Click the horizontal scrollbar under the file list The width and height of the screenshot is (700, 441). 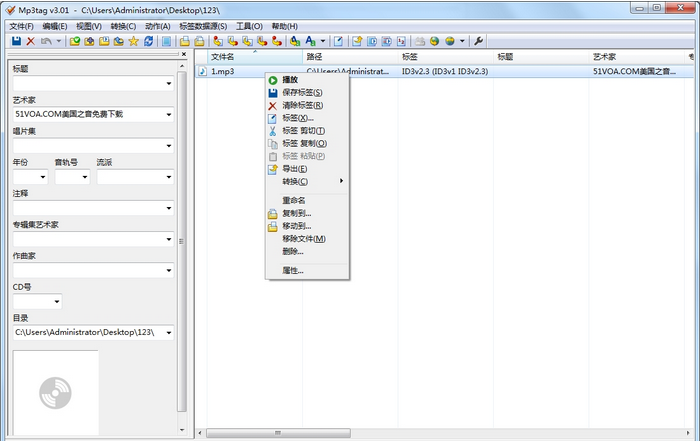(x=440, y=434)
